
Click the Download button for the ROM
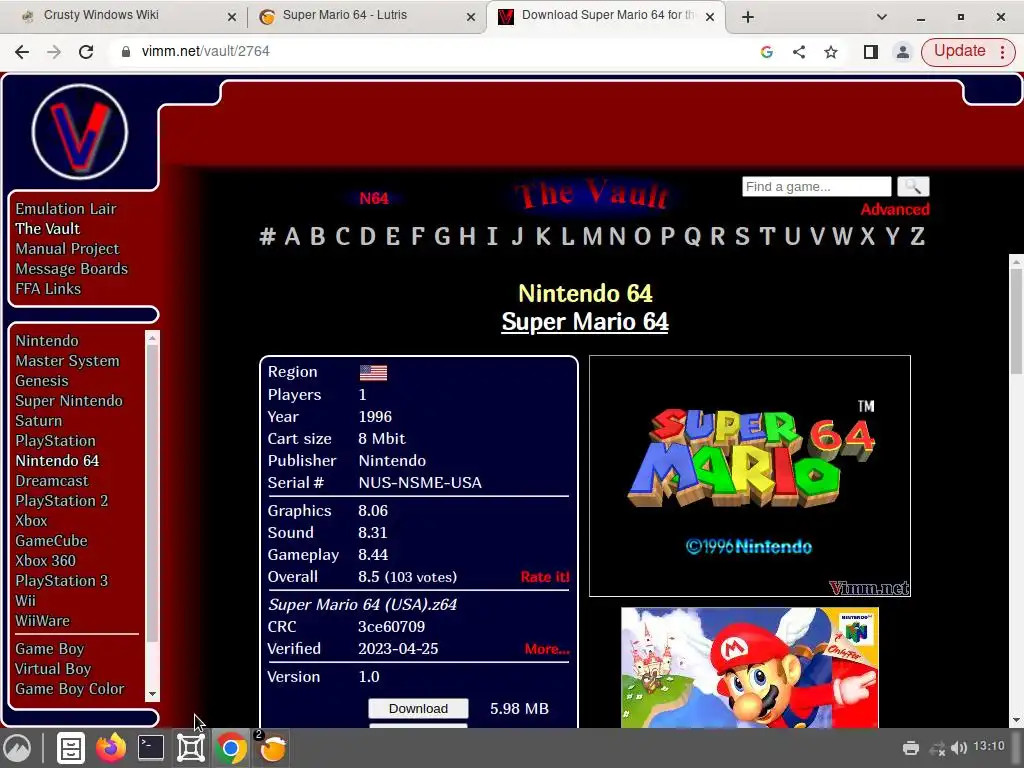(418, 709)
